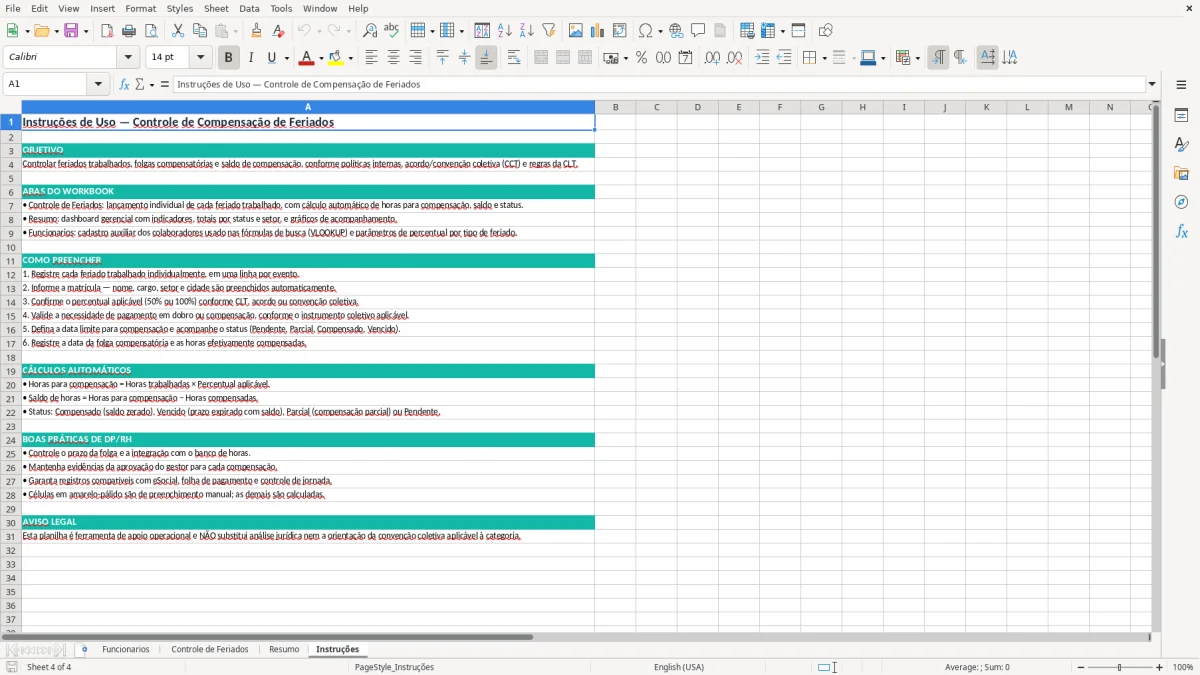
Task: Open the Special Character dropdown arrow
Action: [x=661, y=31]
